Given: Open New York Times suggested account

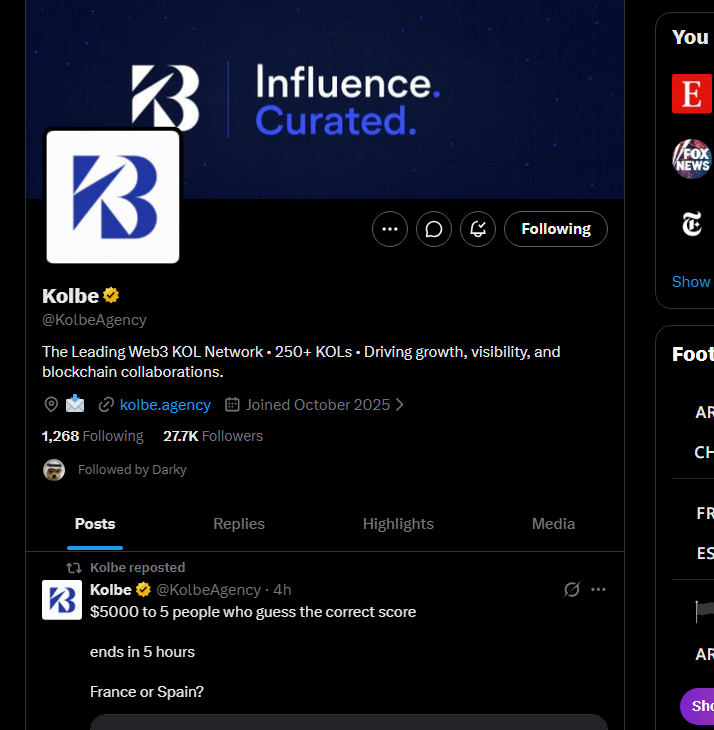Looking at the screenshot, I should tap(692, 224).
